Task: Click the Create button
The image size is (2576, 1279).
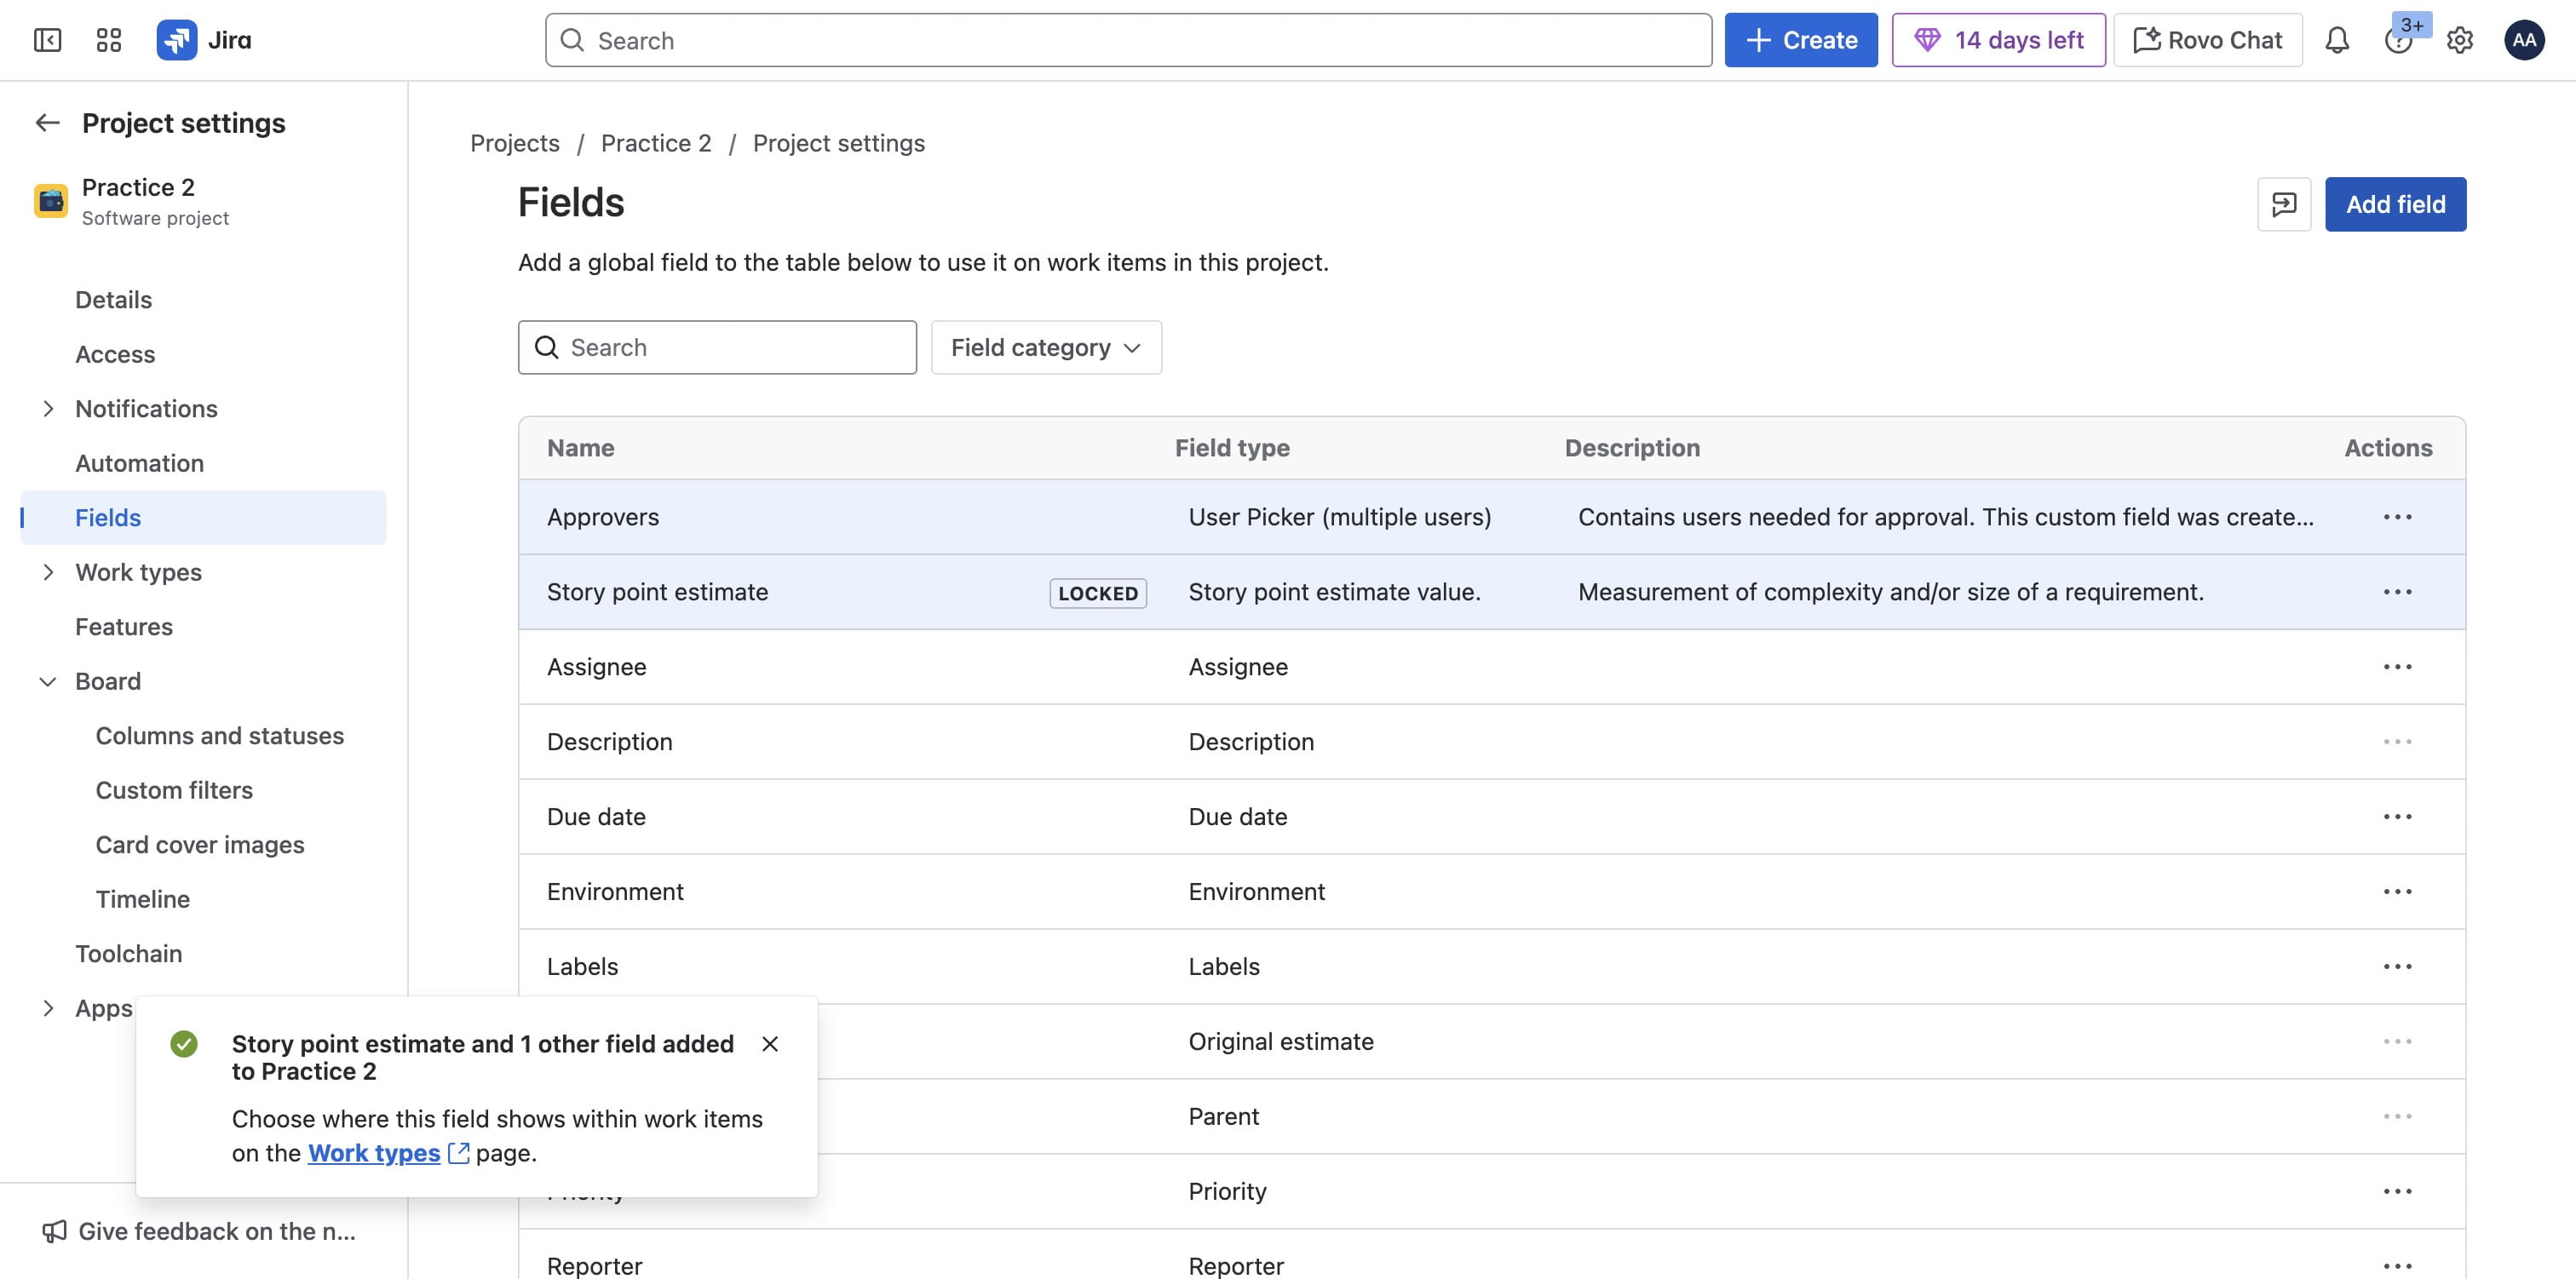Action: [1800, 40]
